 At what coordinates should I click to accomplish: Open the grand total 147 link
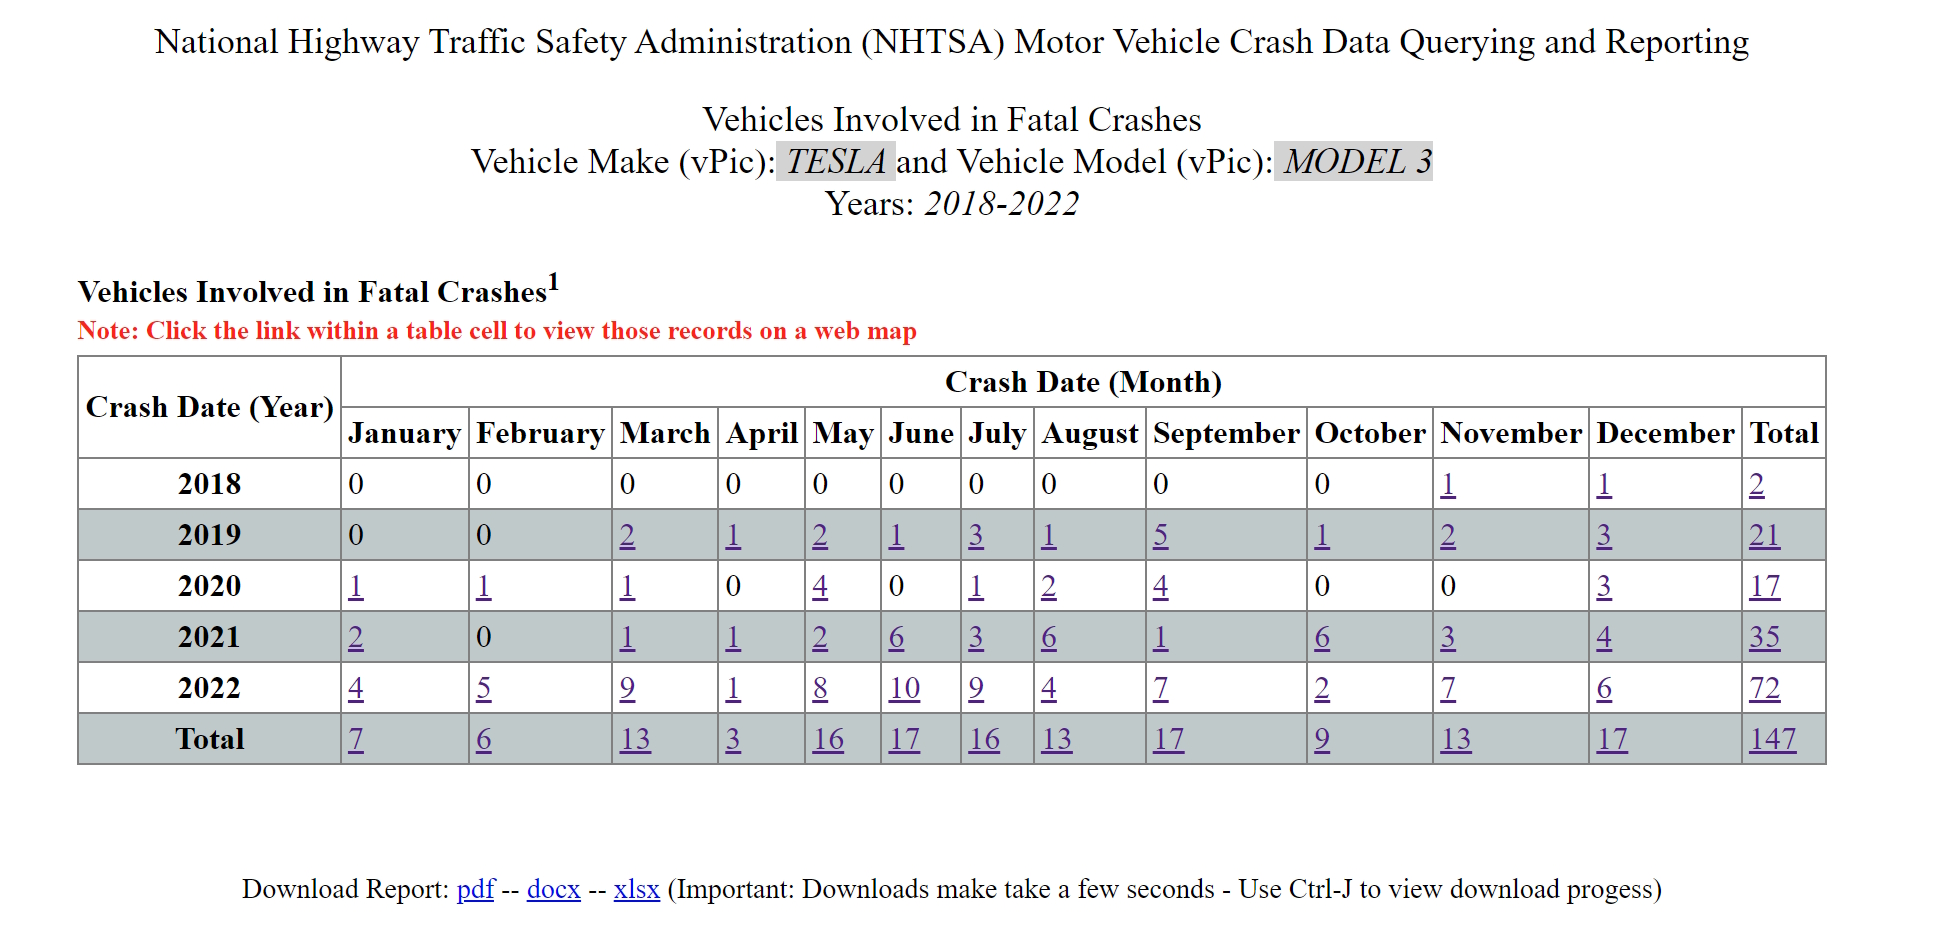1772,739
